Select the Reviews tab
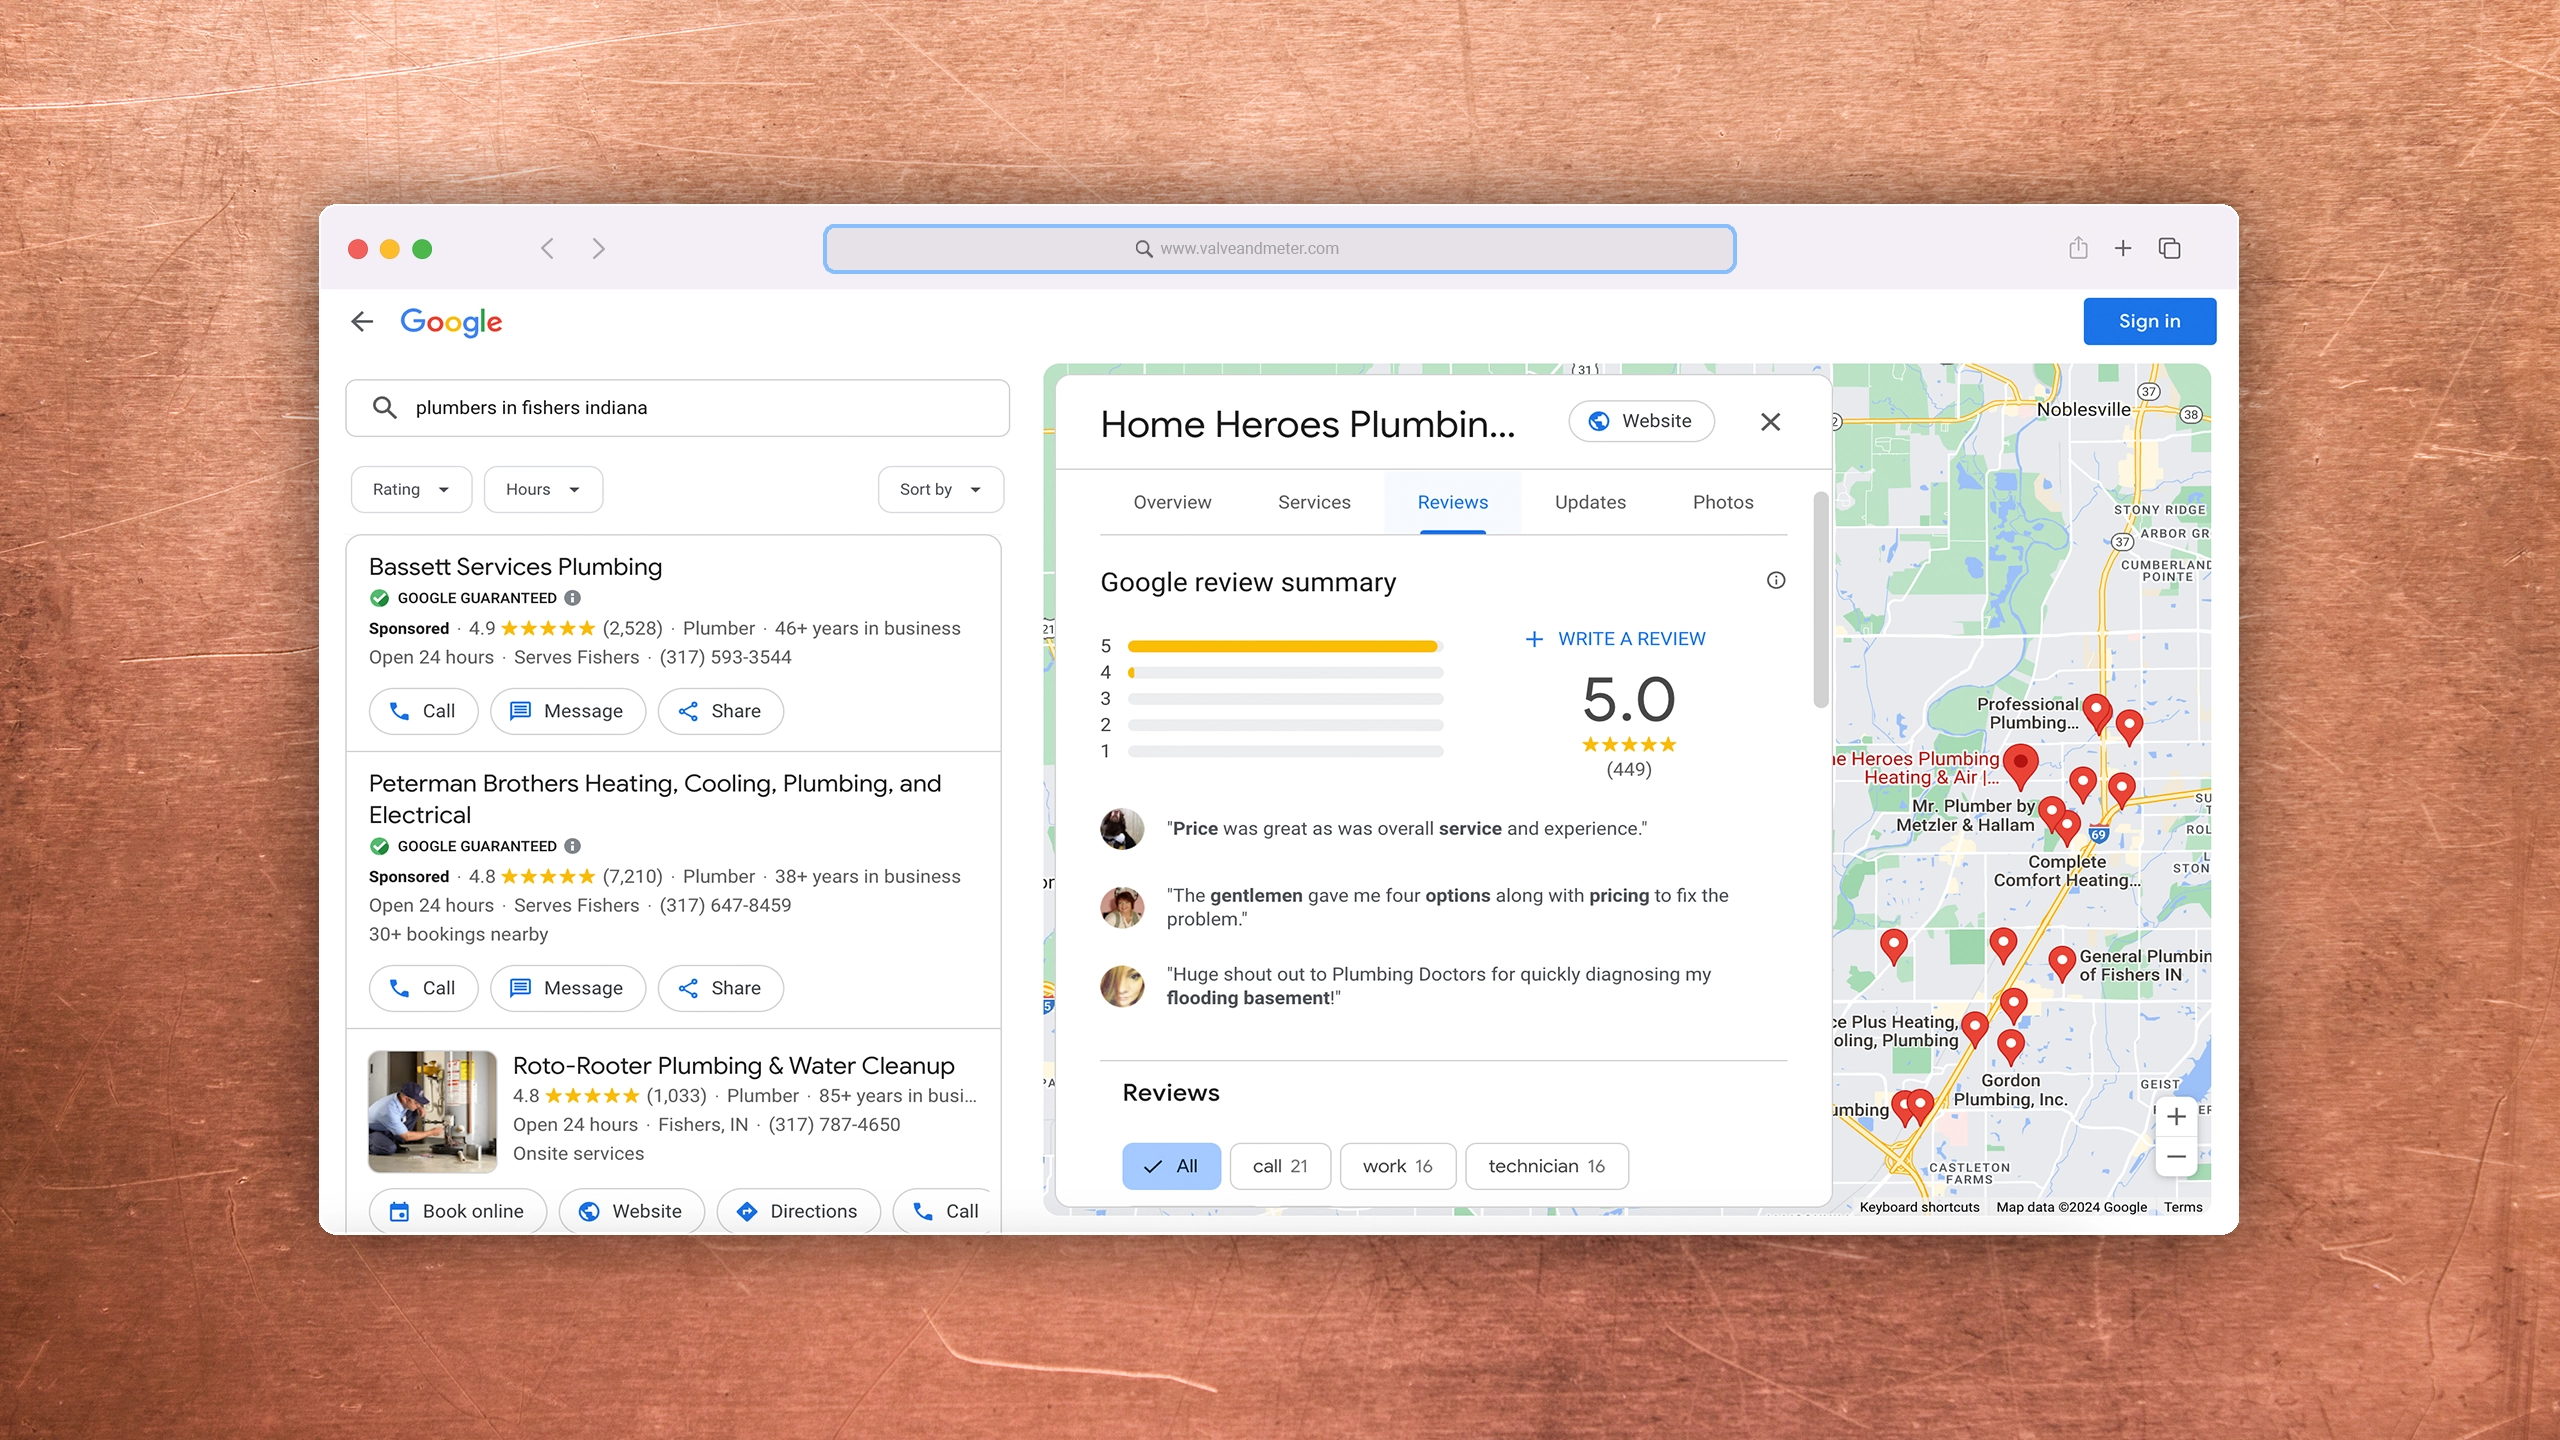Viewport: 2560px width, 1440px height. pos(1452,502)
